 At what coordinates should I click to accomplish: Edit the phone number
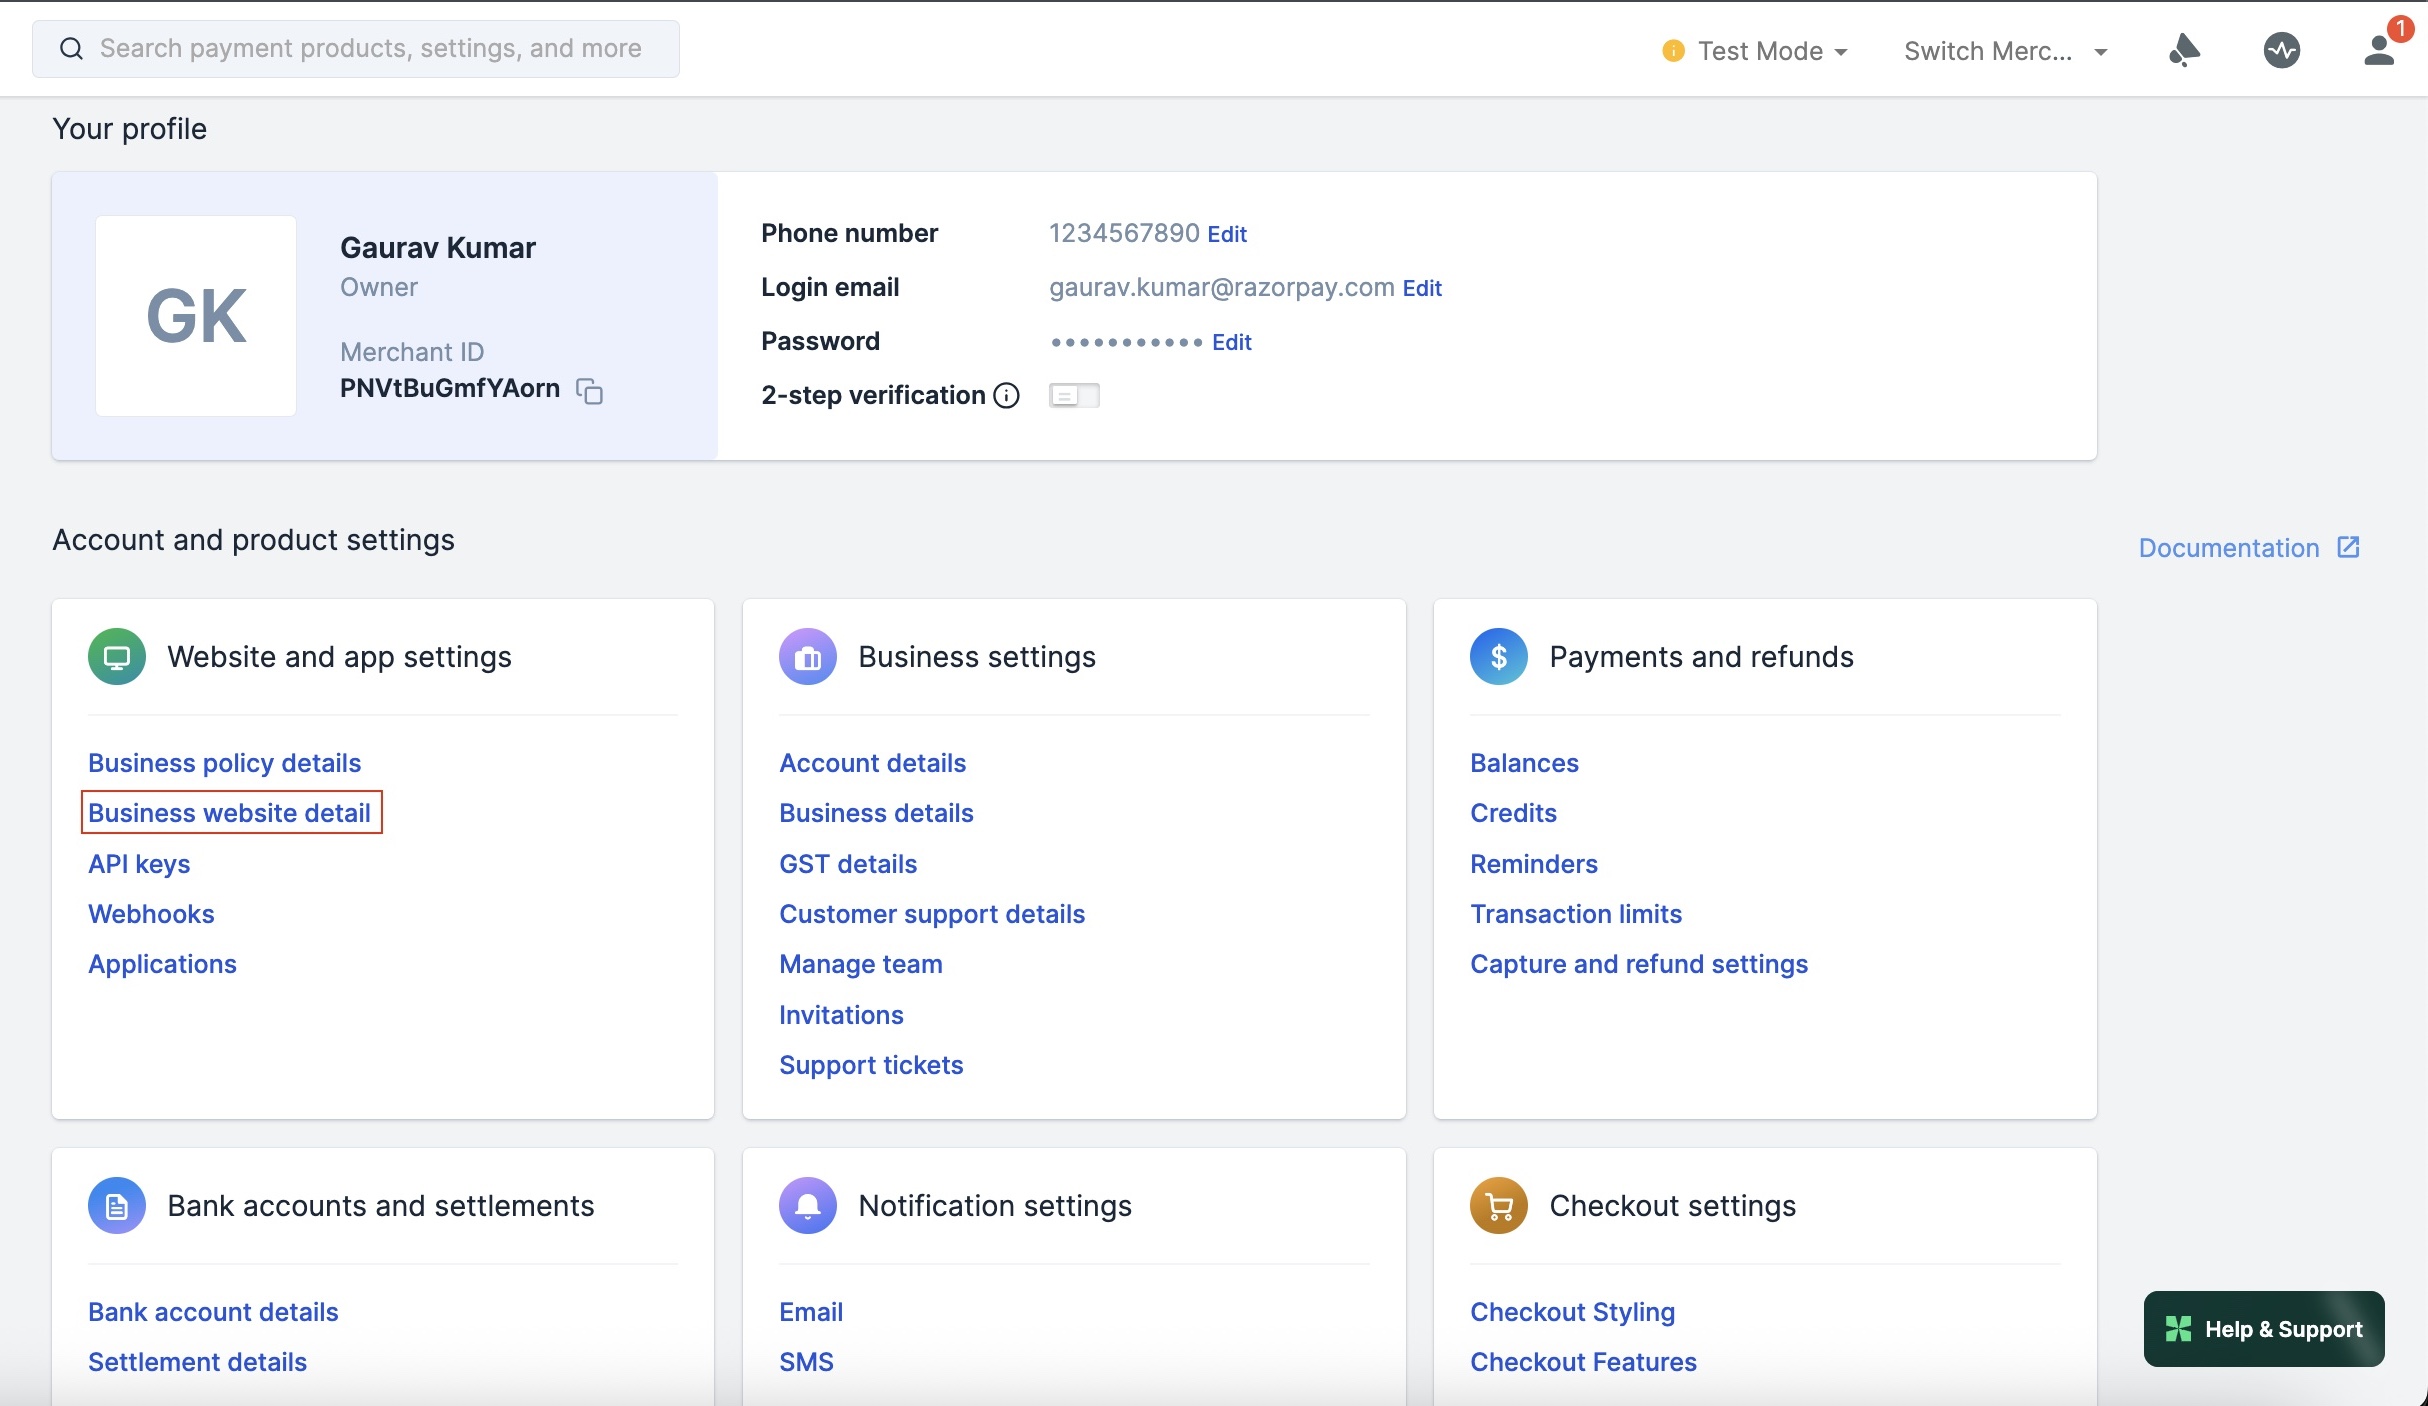point(1227,234)
